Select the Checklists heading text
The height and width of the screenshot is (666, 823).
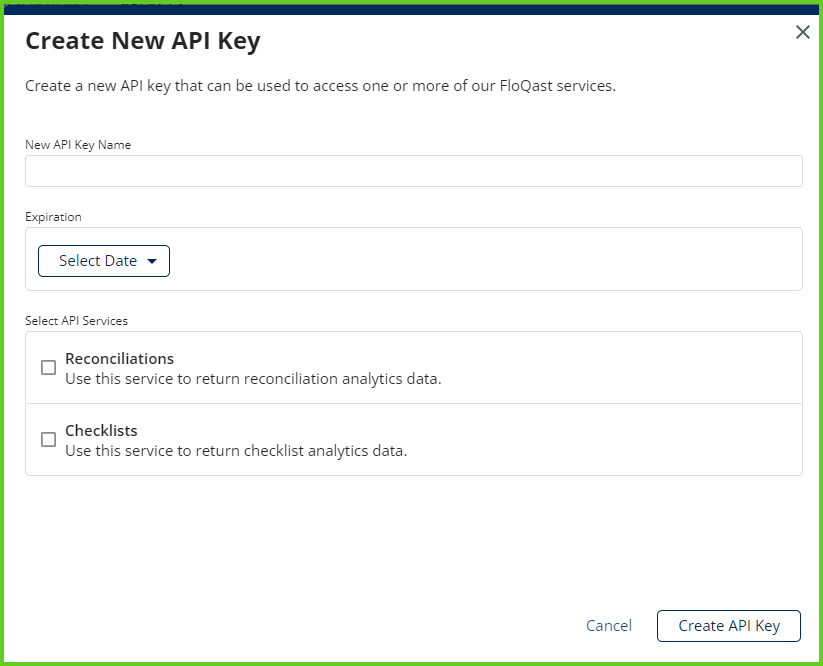point(101,430)
